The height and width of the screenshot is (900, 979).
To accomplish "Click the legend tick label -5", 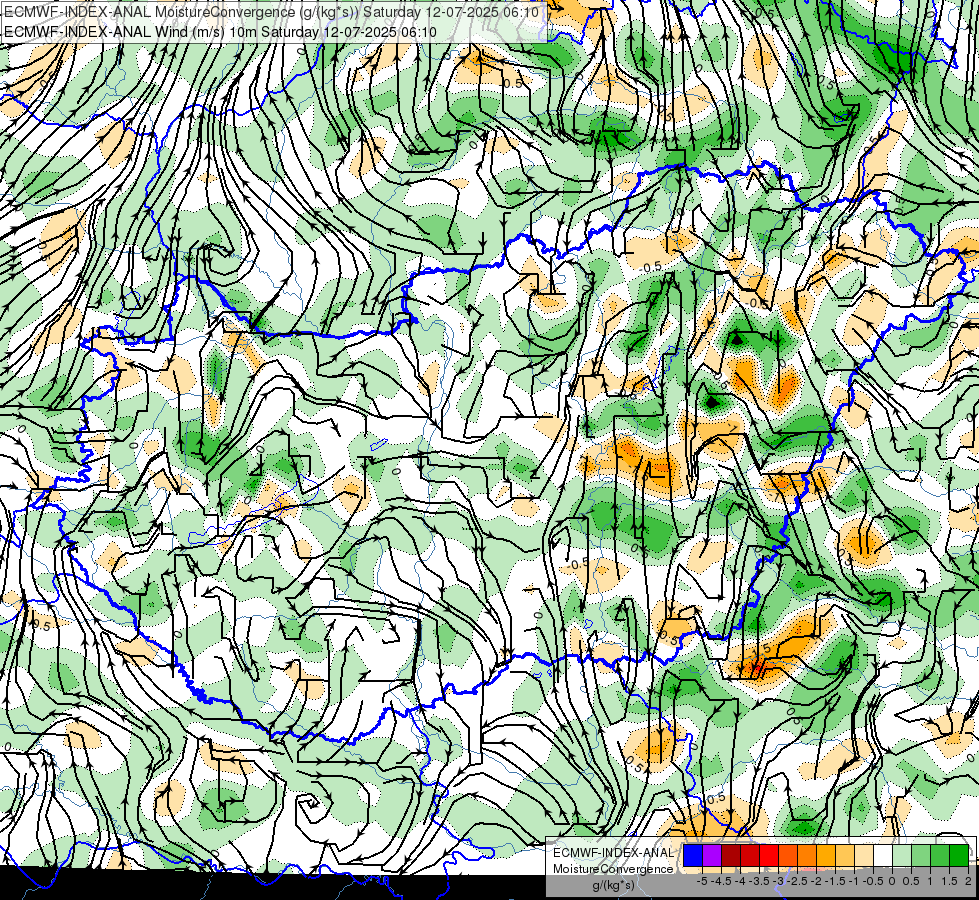I will tap(702, 881).
